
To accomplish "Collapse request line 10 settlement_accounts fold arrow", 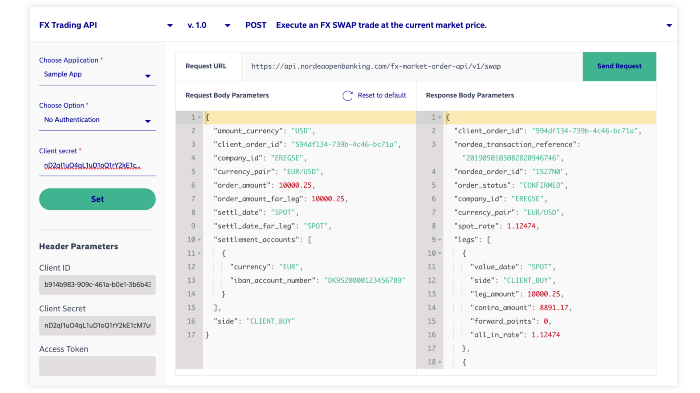I will coord(200,240).
